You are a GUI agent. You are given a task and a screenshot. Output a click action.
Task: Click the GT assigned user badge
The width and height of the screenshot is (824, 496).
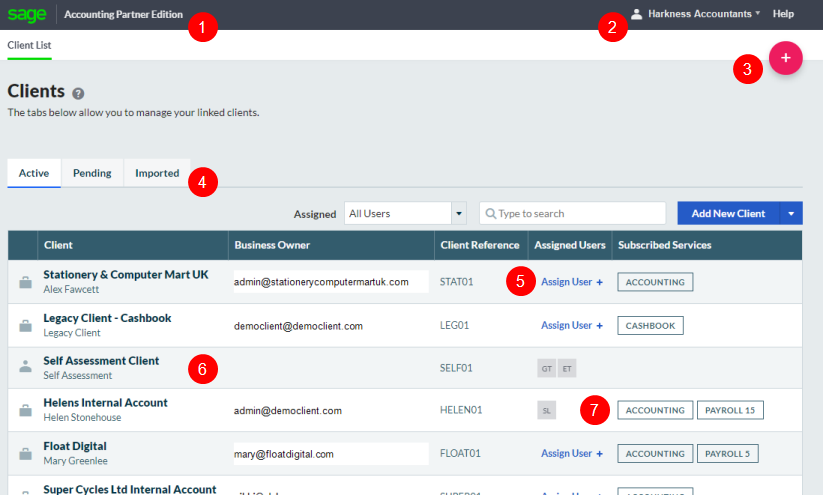point(547,368)
